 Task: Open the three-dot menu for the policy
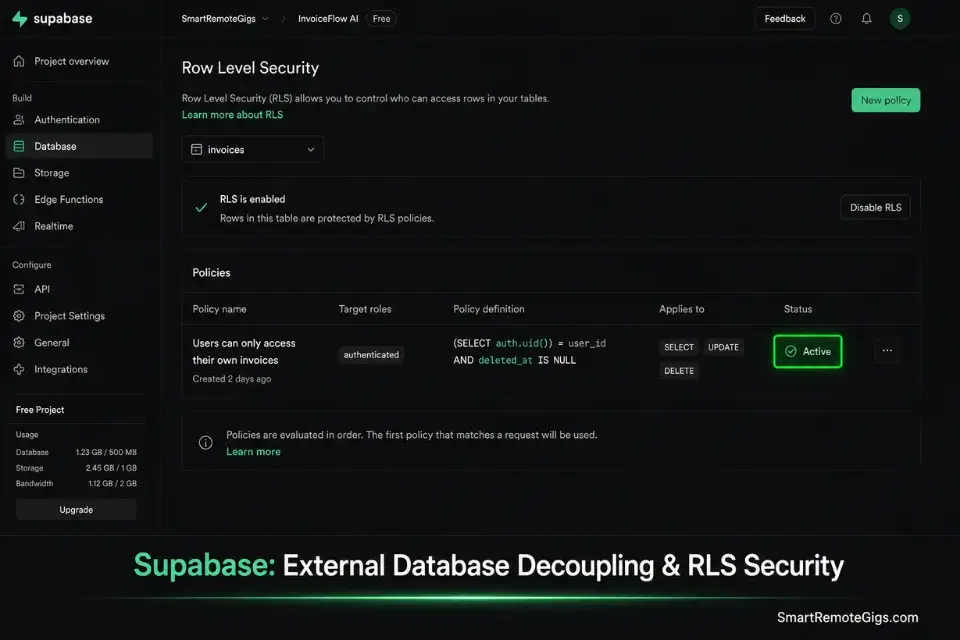pyautogui.click(x=887, y=351)
